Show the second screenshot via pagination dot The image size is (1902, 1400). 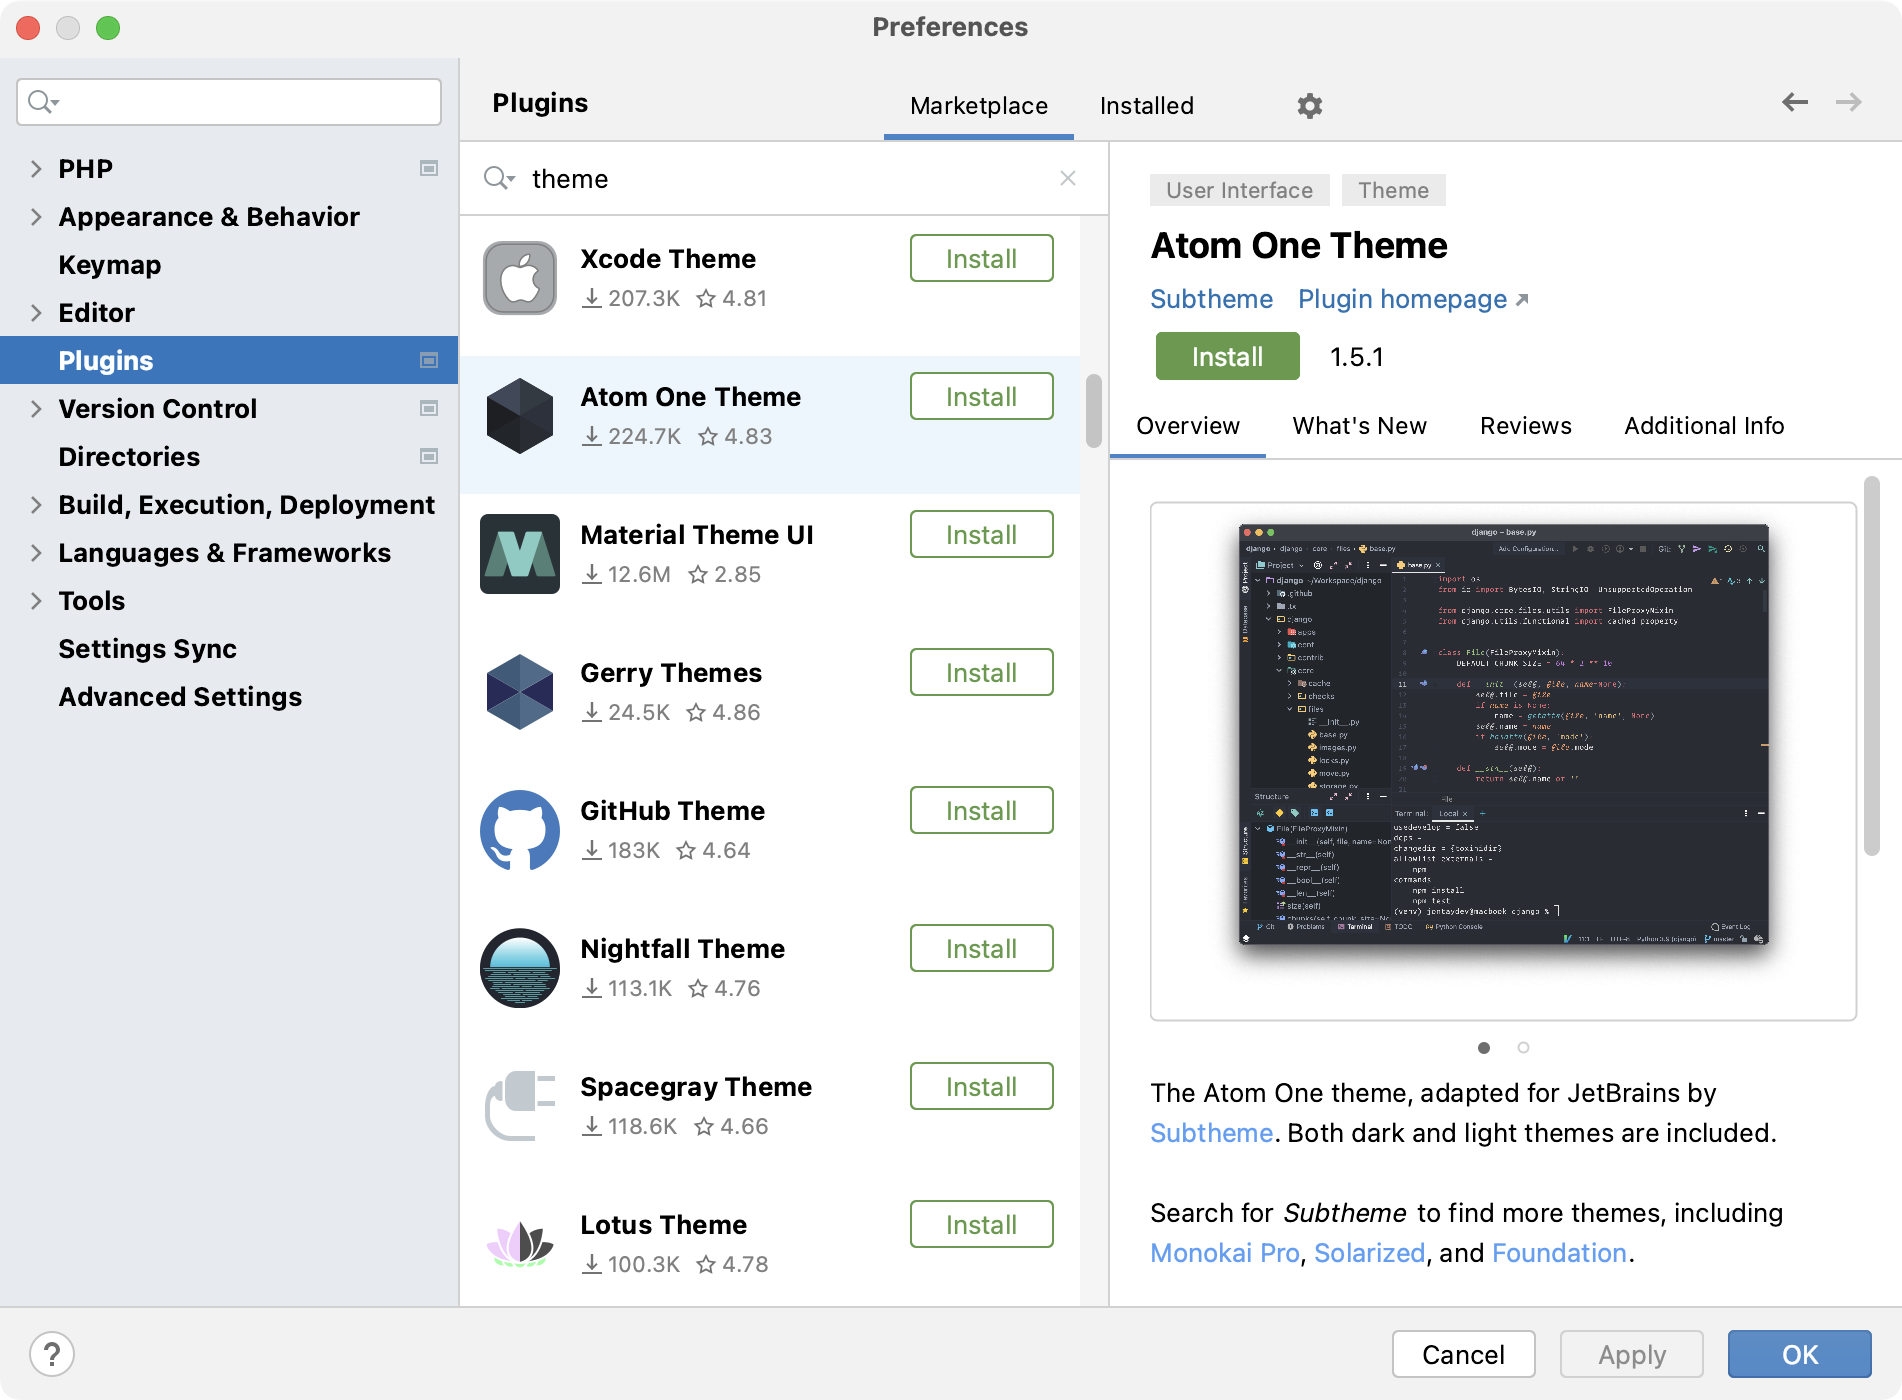[1523, 1048]
